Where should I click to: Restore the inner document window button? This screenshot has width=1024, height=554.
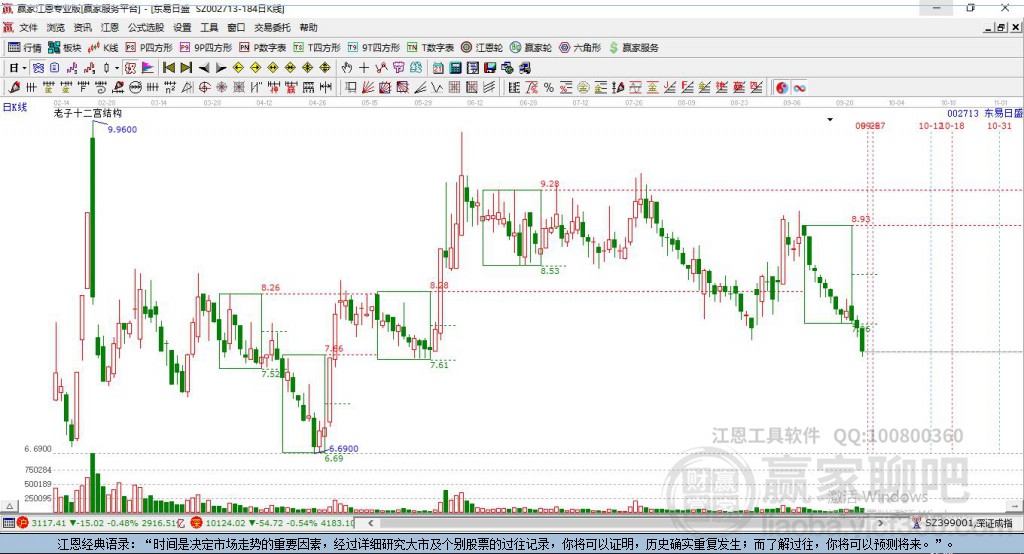click(1000, 27)
